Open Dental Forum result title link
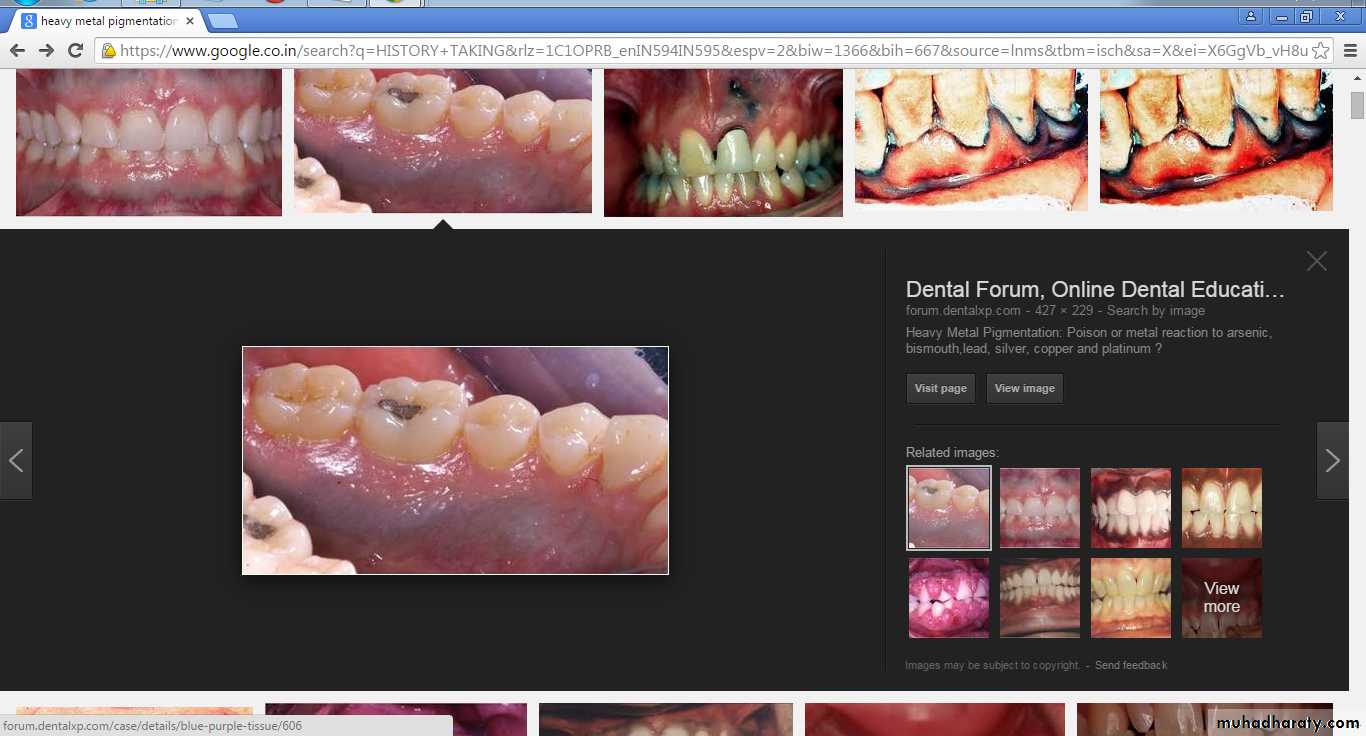Image resolution: width=1366 pixels, height=736 pixels. point(1094,290)
